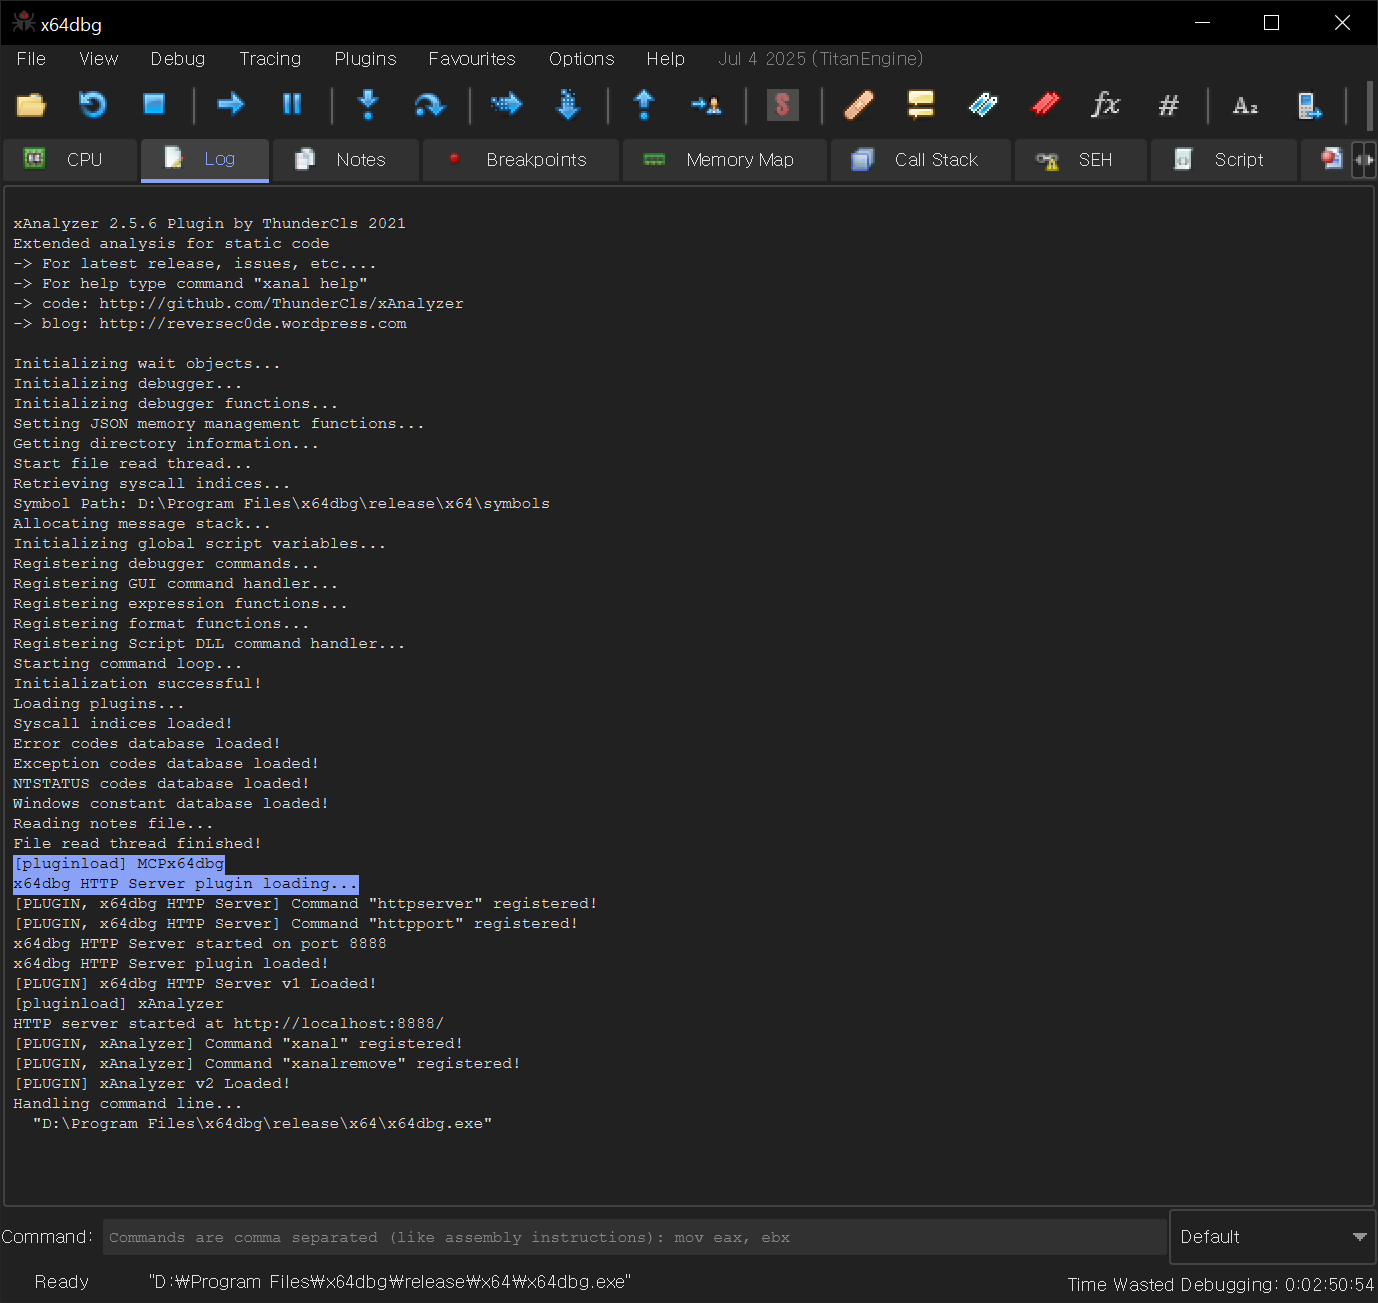Click log line "Handling command line..."
Image resolution: width=1378 pixels, height=1303 pixels.
coord(127,1103)
